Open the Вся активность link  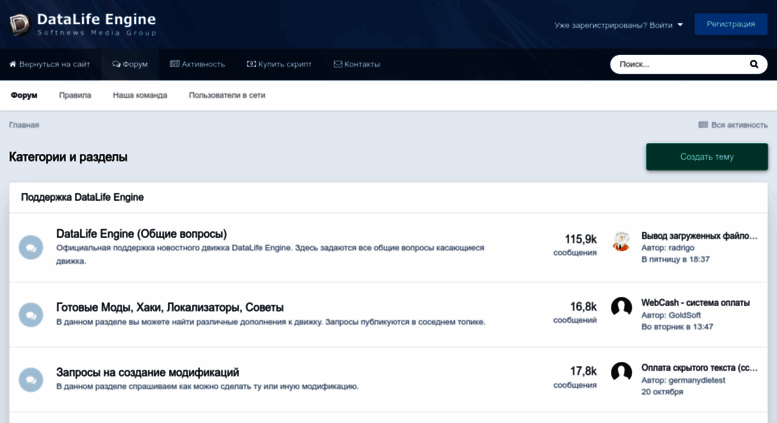(733, 125)
